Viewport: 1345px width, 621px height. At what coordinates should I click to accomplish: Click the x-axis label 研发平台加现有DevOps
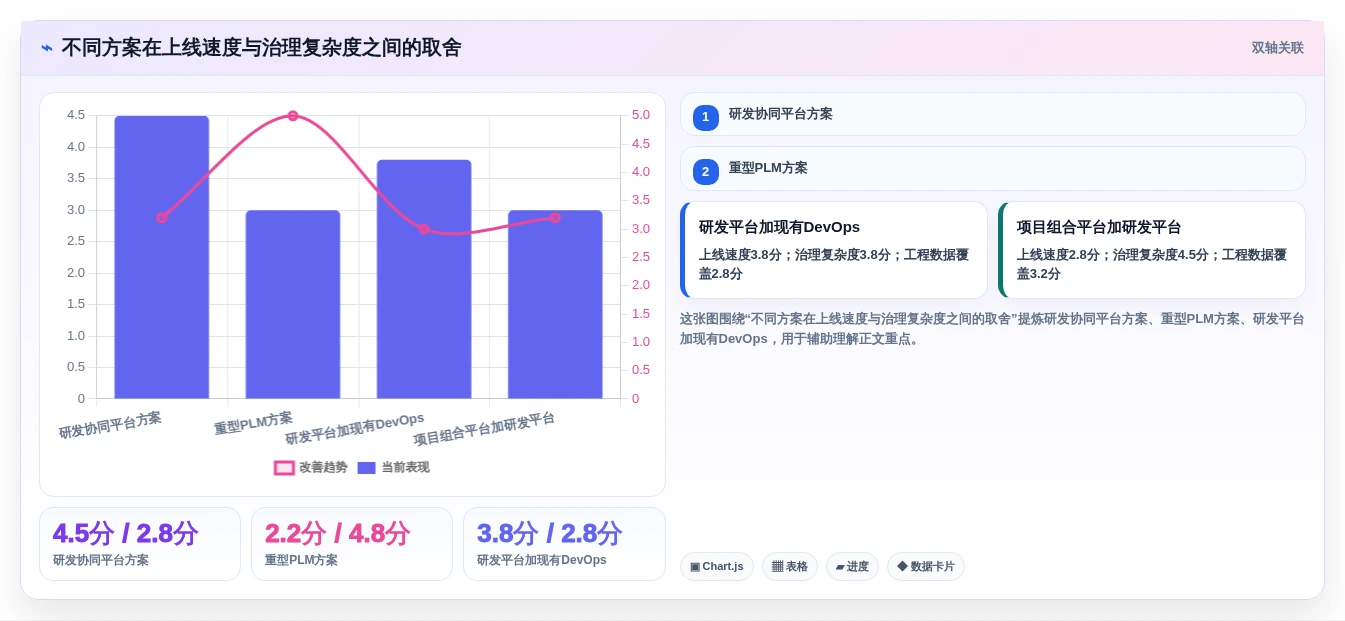click(354, 428)
